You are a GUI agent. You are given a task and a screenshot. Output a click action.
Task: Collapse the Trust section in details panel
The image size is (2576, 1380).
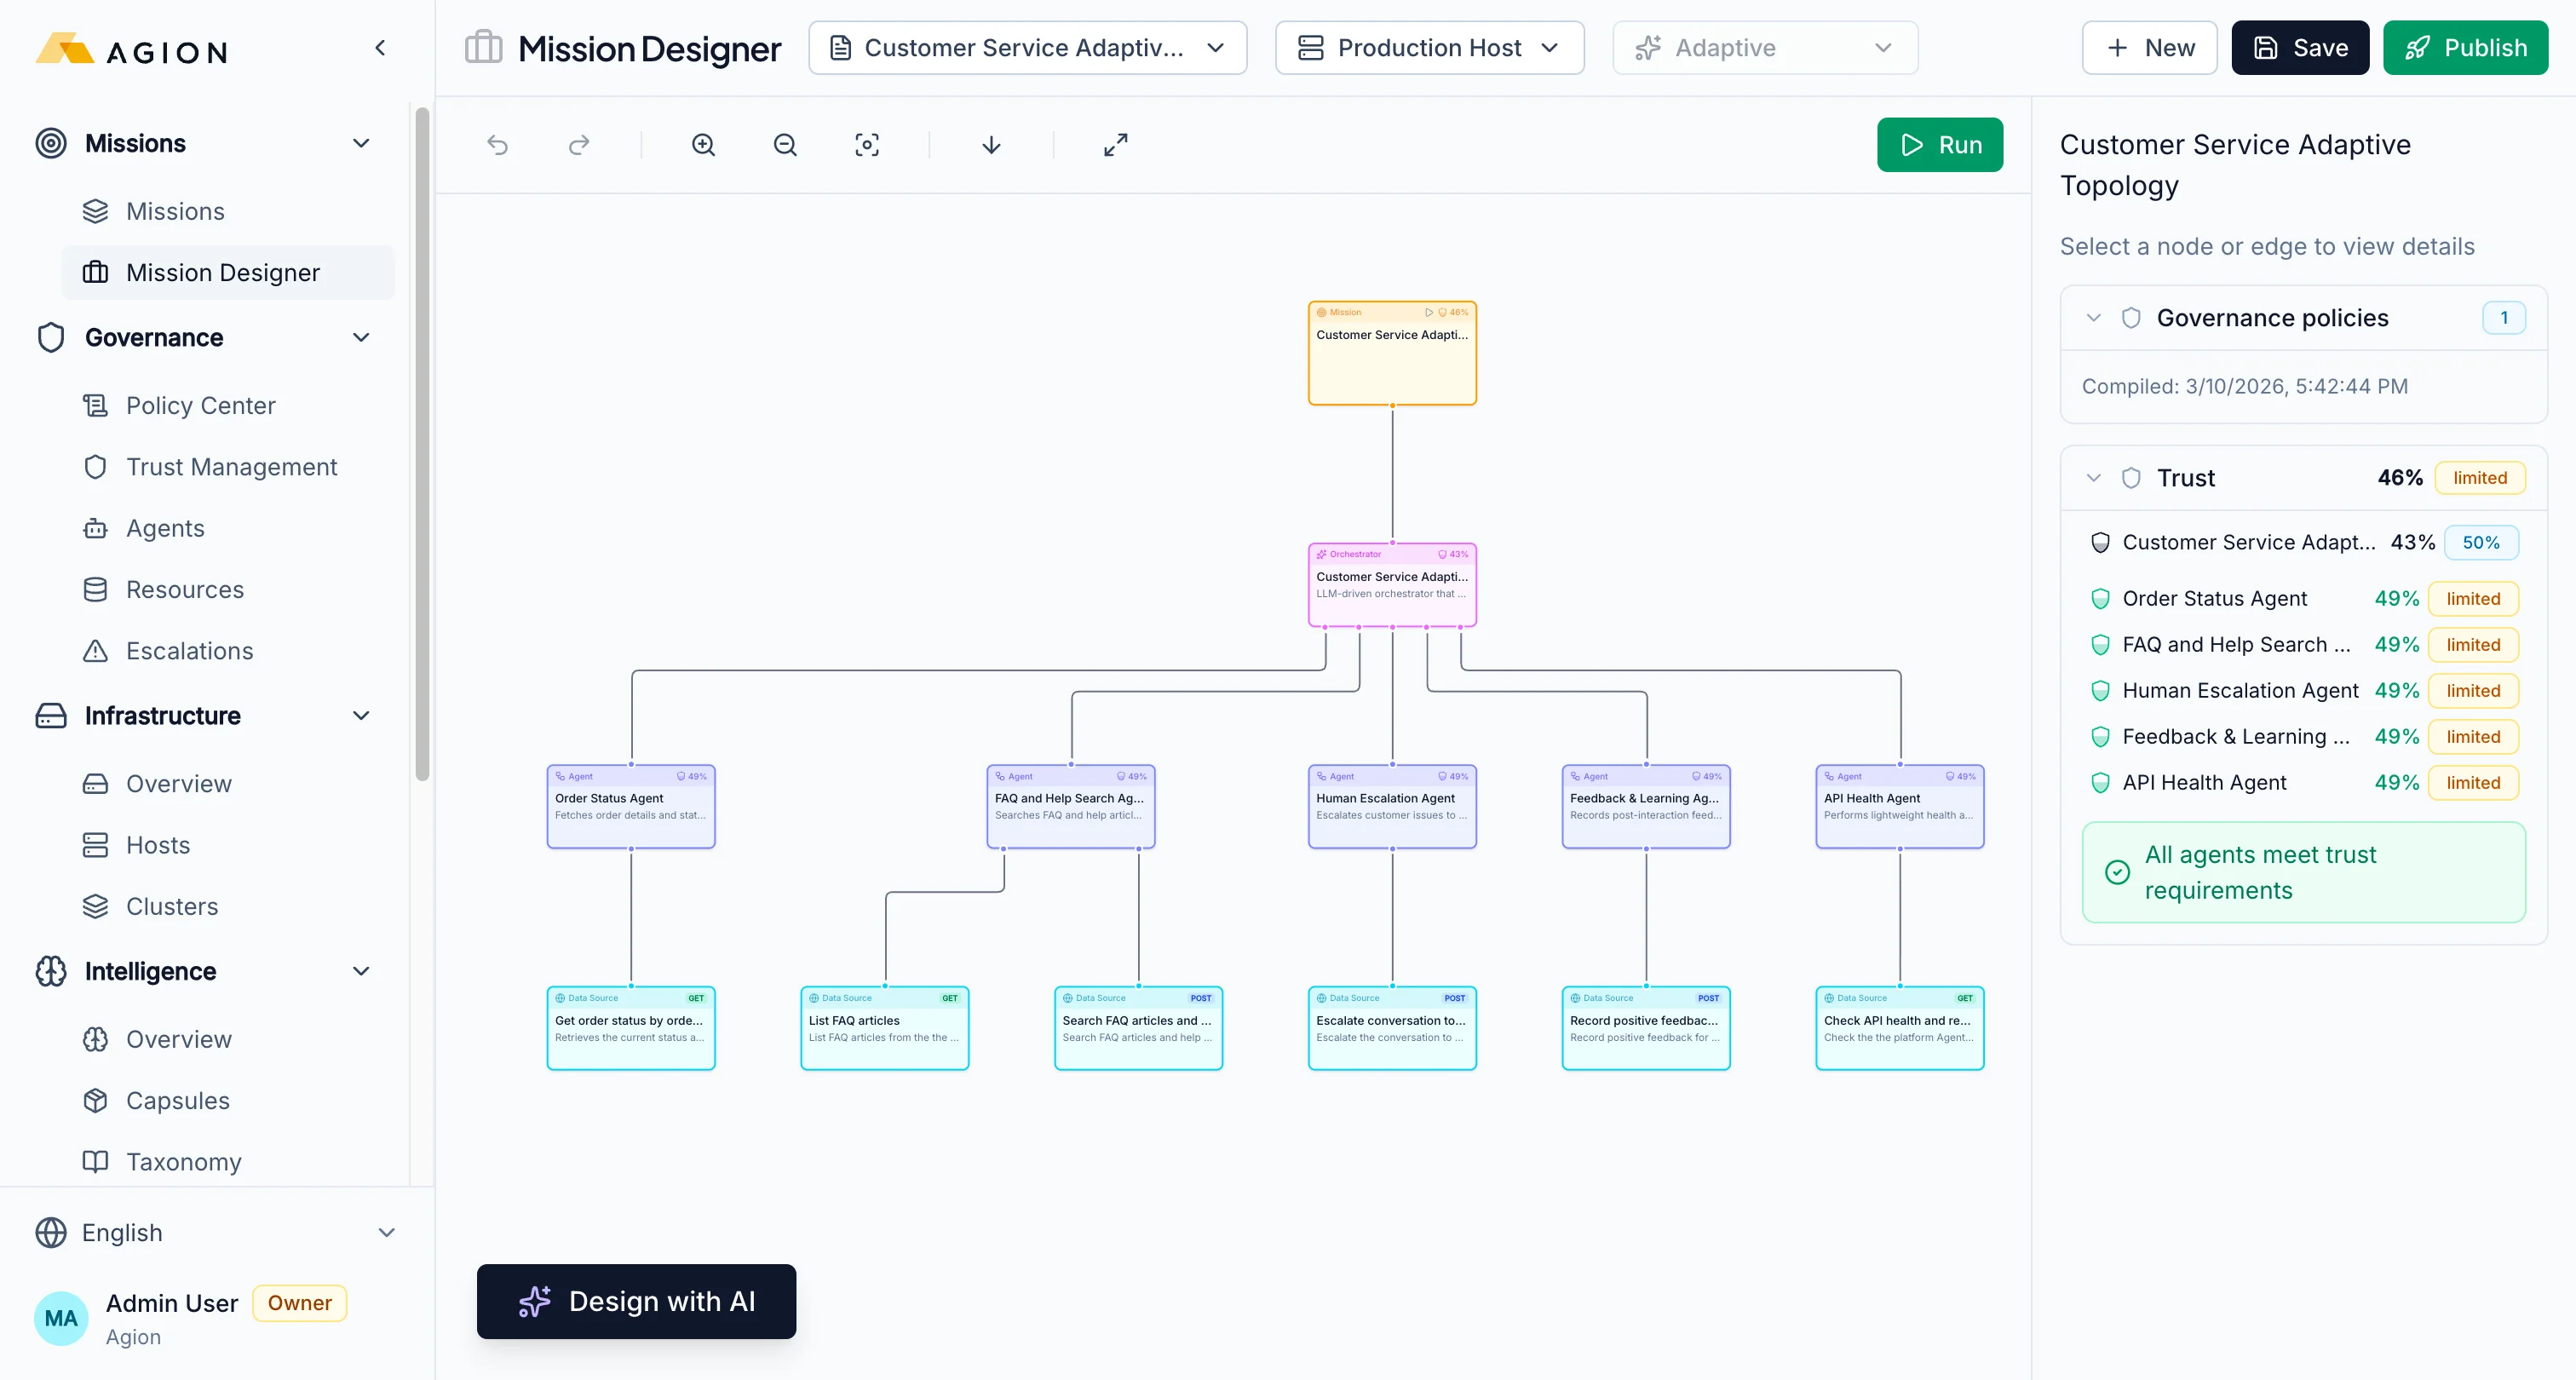2093,477
